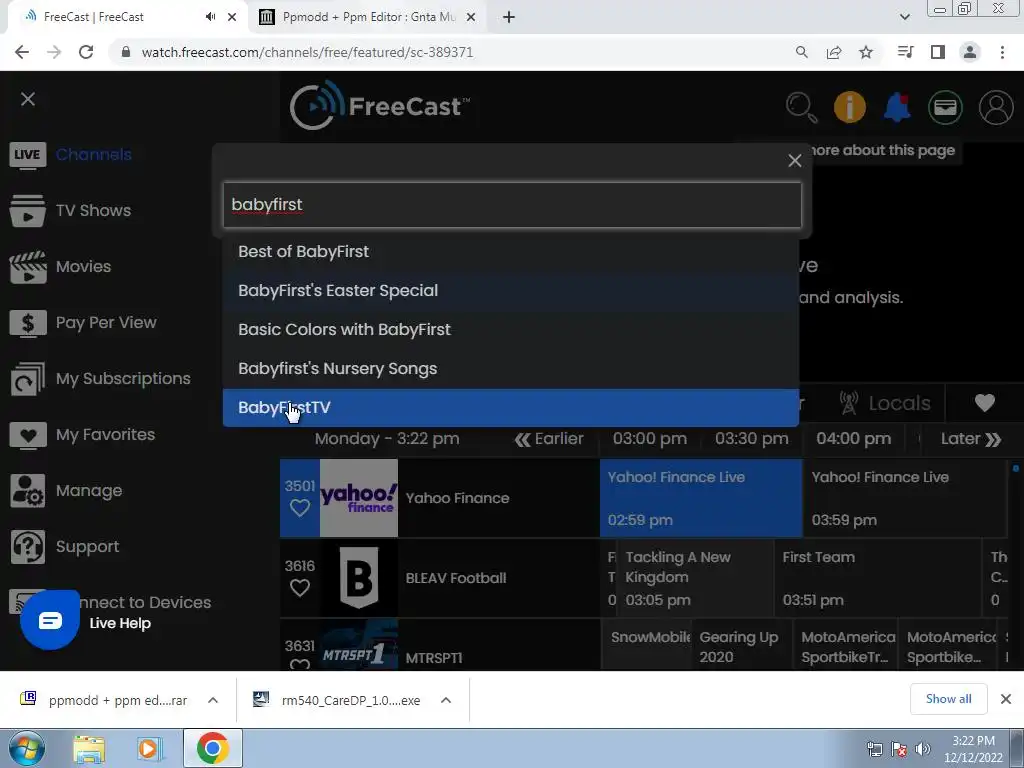Screen dimensions: 1024x768
Task: Click the green wallet card icon
Action: click(x=945, y=107)
